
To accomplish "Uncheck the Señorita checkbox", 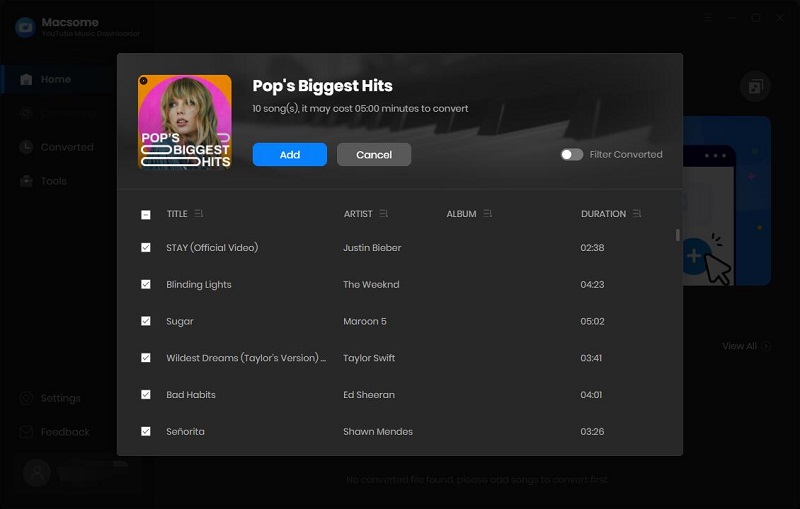I will pyautogui.click(x=146, y=431).
